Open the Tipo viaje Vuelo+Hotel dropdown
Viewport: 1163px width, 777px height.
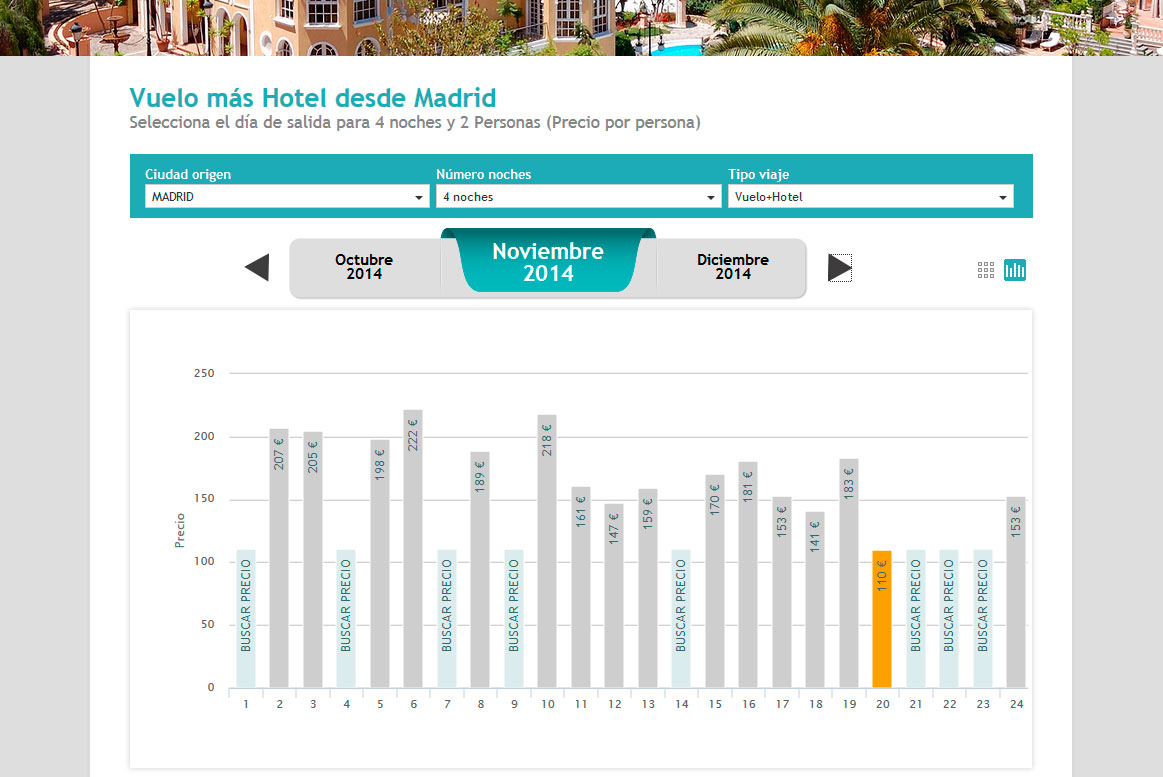pyautogui.click(x=870, y=197)
